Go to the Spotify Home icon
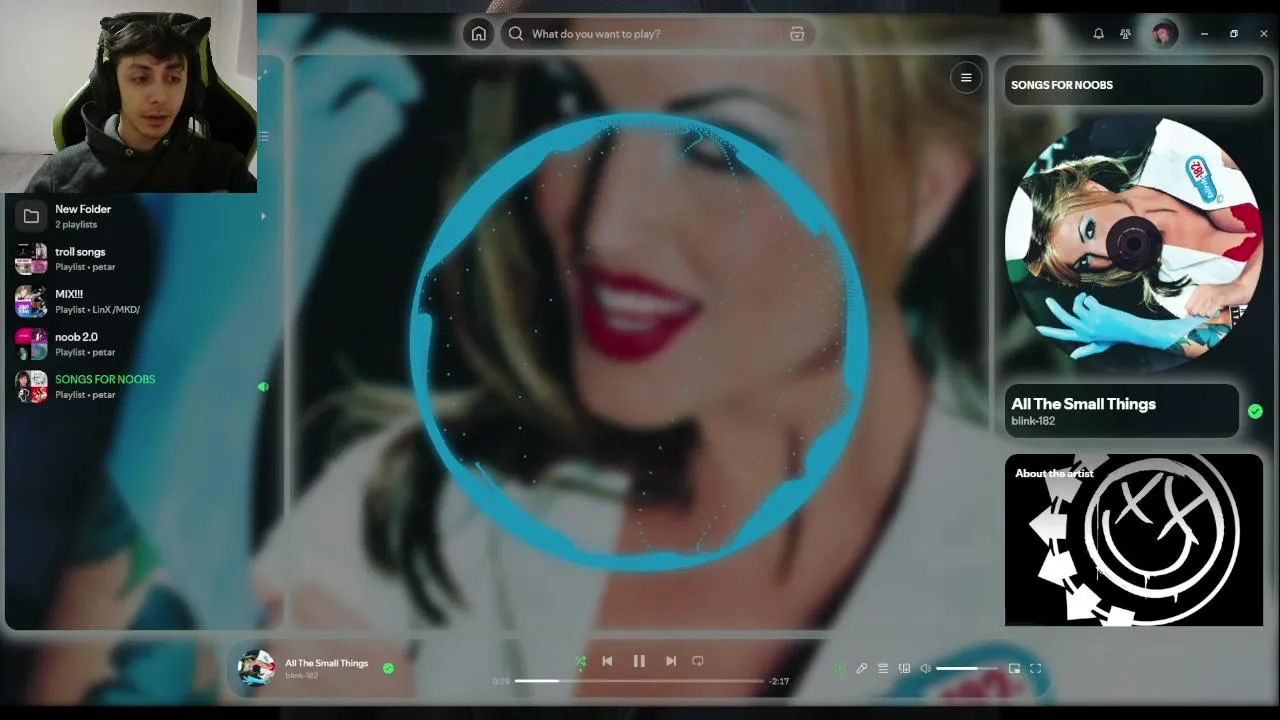 (x=479, y=34)
